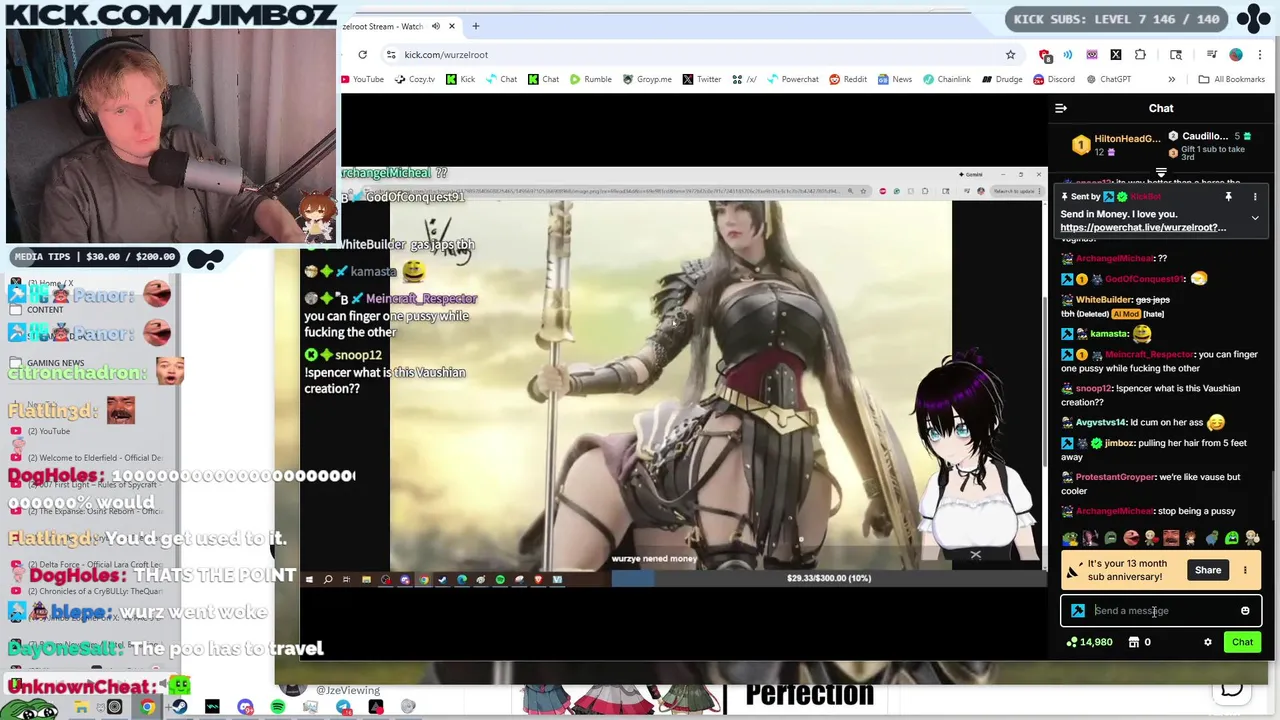
Task: Open the powerchat.live/wurzelroot link
Action: coord(1143,227)
